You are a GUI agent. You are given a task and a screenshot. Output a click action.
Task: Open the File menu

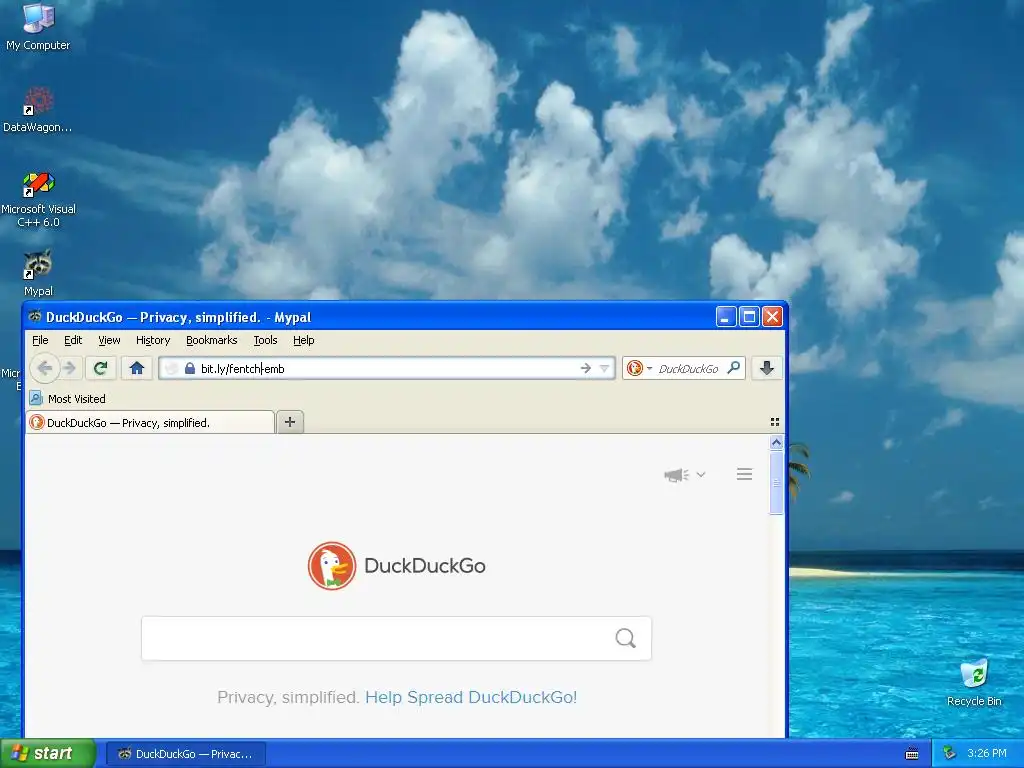pyautogui.click(x=40, y=340)
